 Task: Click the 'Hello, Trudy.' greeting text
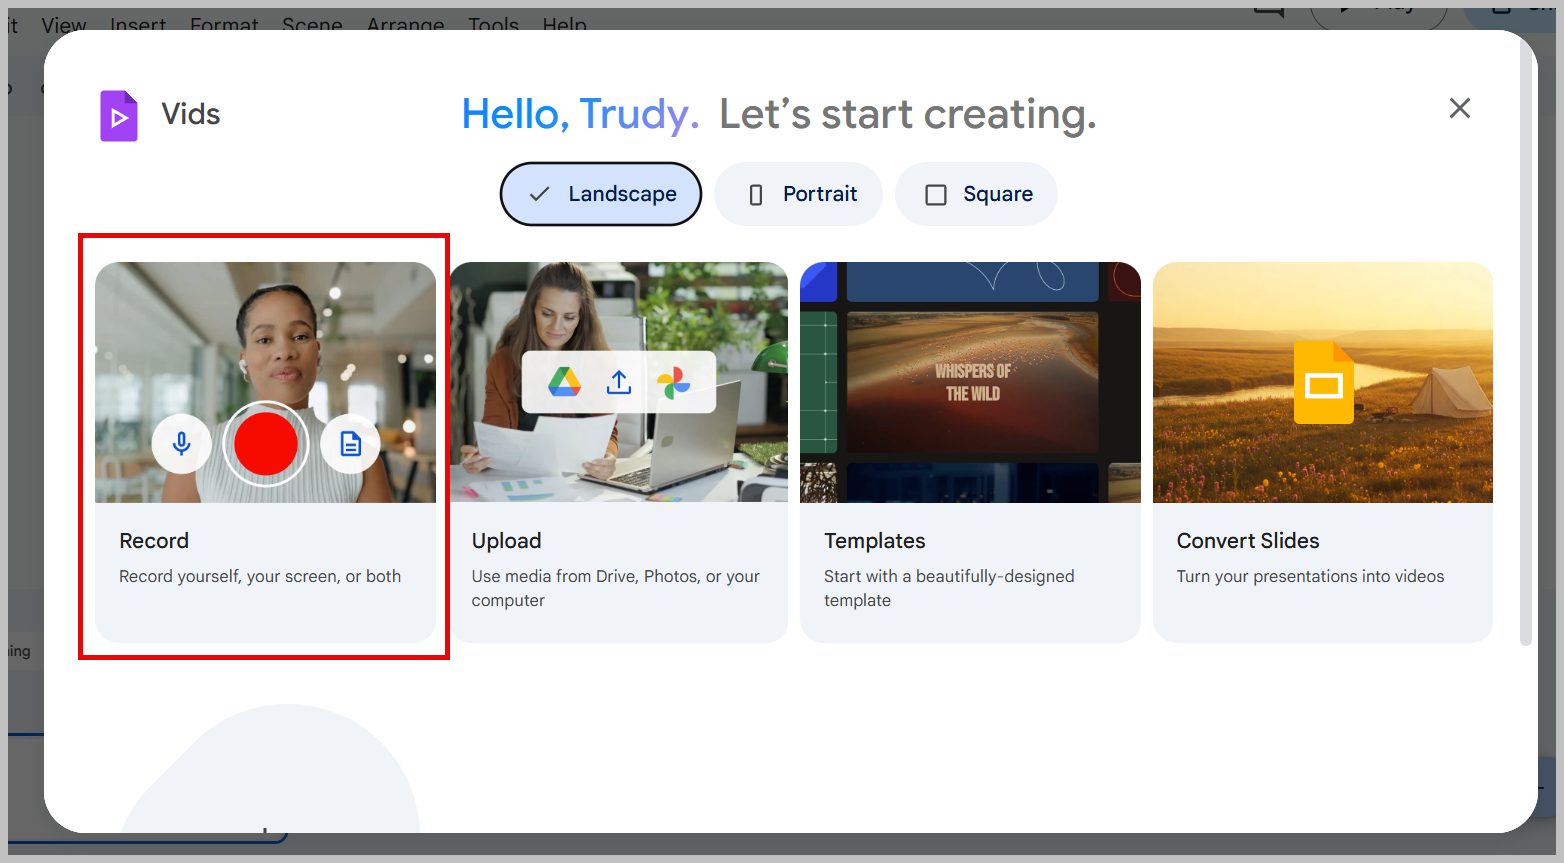pos(580,114)
